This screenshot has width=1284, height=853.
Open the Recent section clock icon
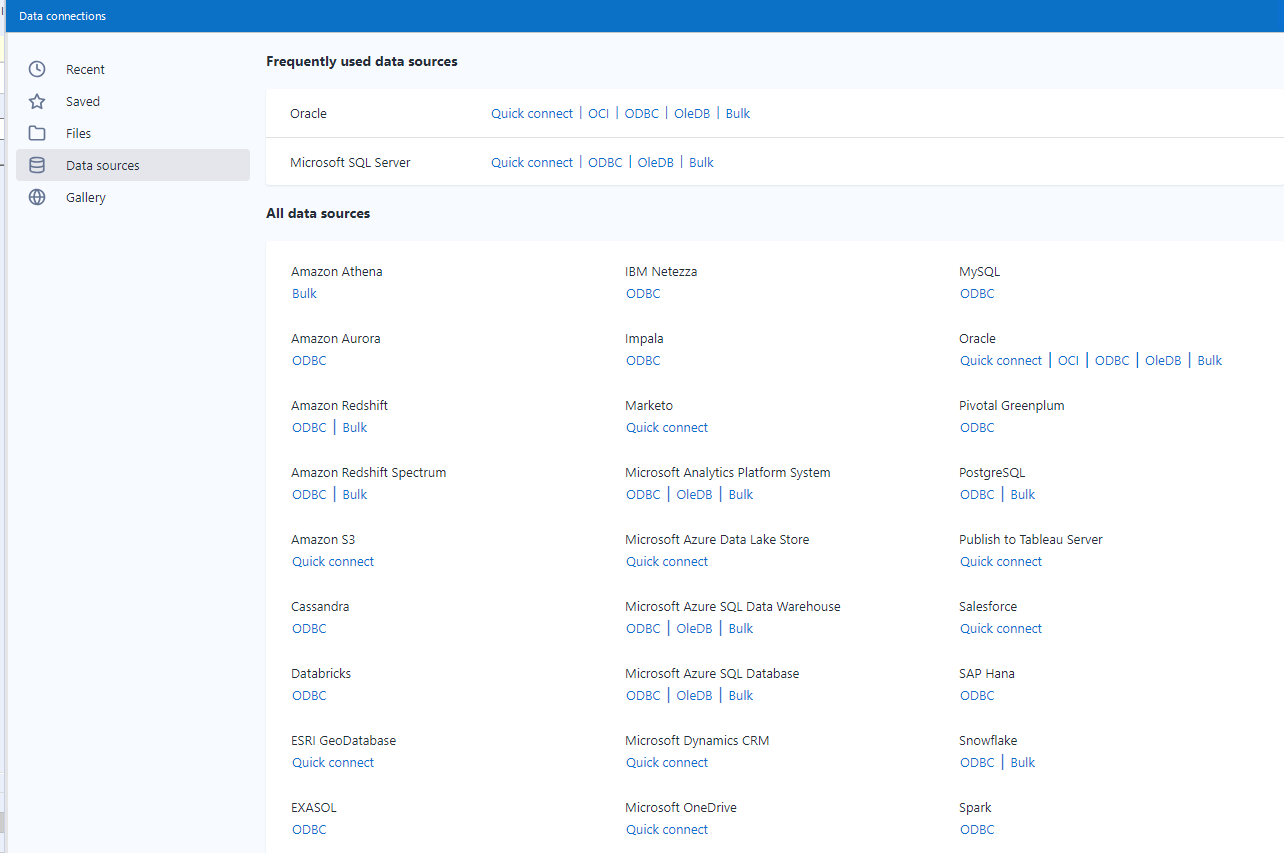tap(36, 69)
